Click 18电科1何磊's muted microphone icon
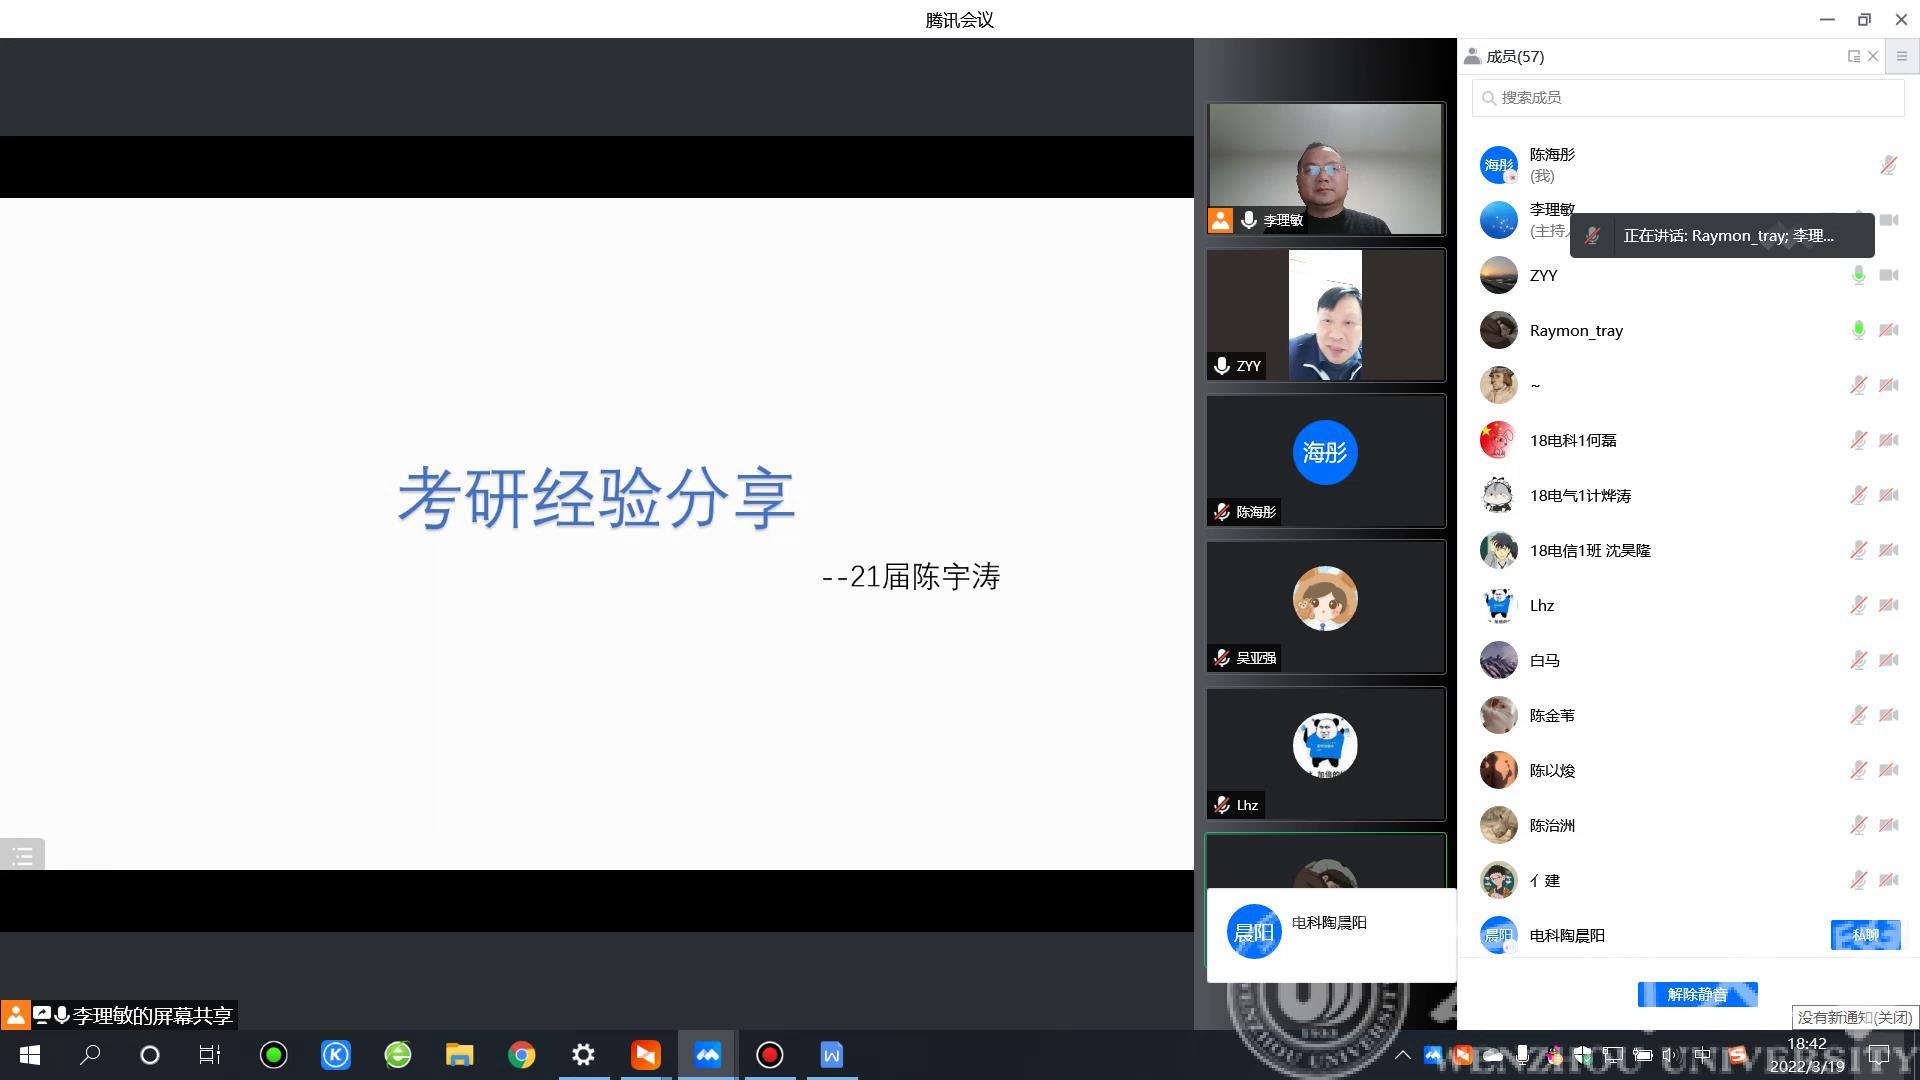The width and height of the screenshot is (1920, 1080). point(1858,440)
